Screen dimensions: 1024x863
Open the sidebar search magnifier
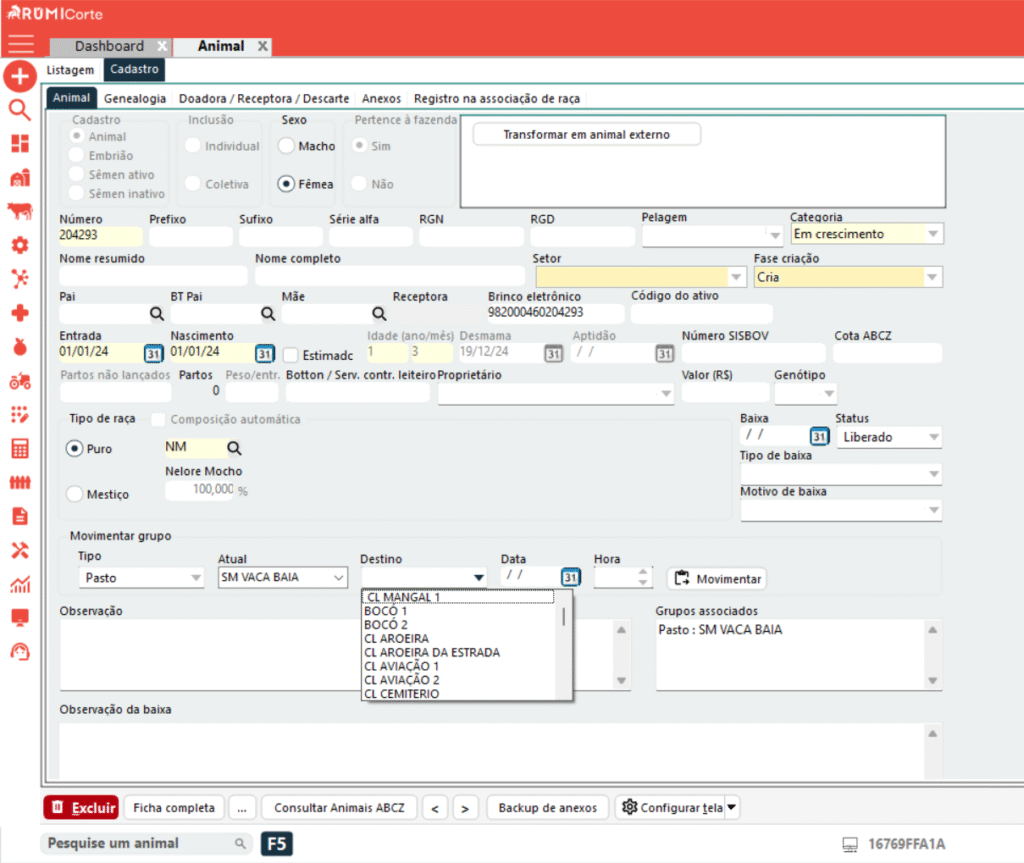pos(20,110)
